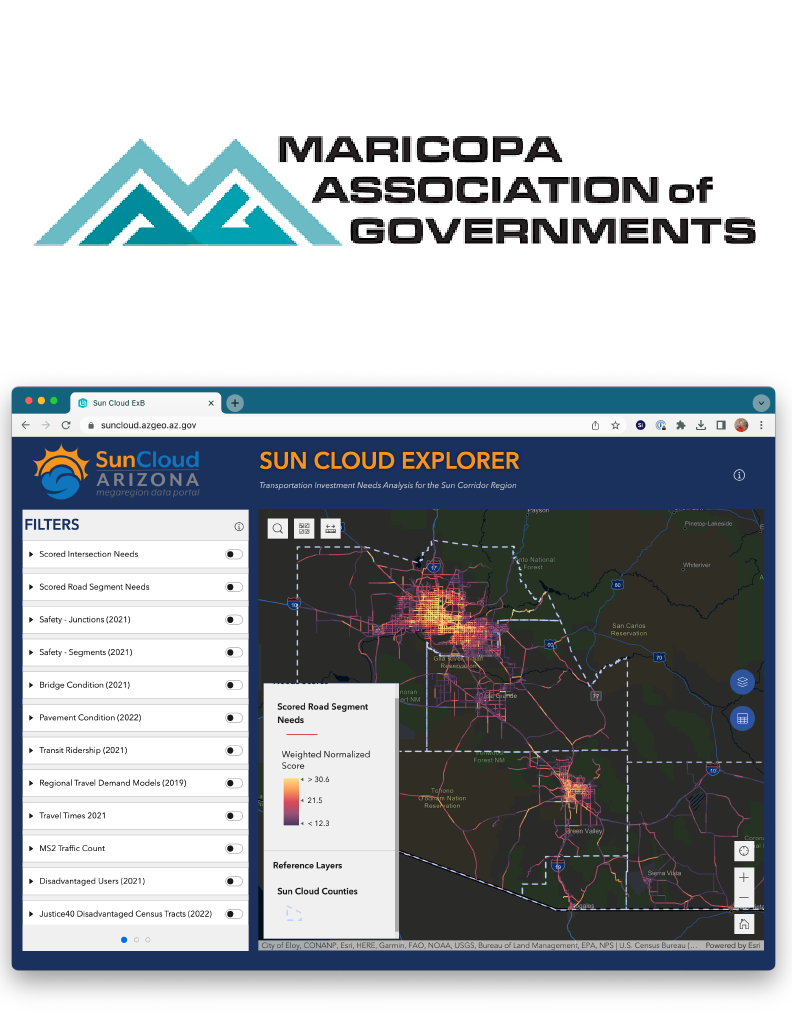
Task: Toggle Safety - Segments (2021) filter
Action: (x=234, y=652)
